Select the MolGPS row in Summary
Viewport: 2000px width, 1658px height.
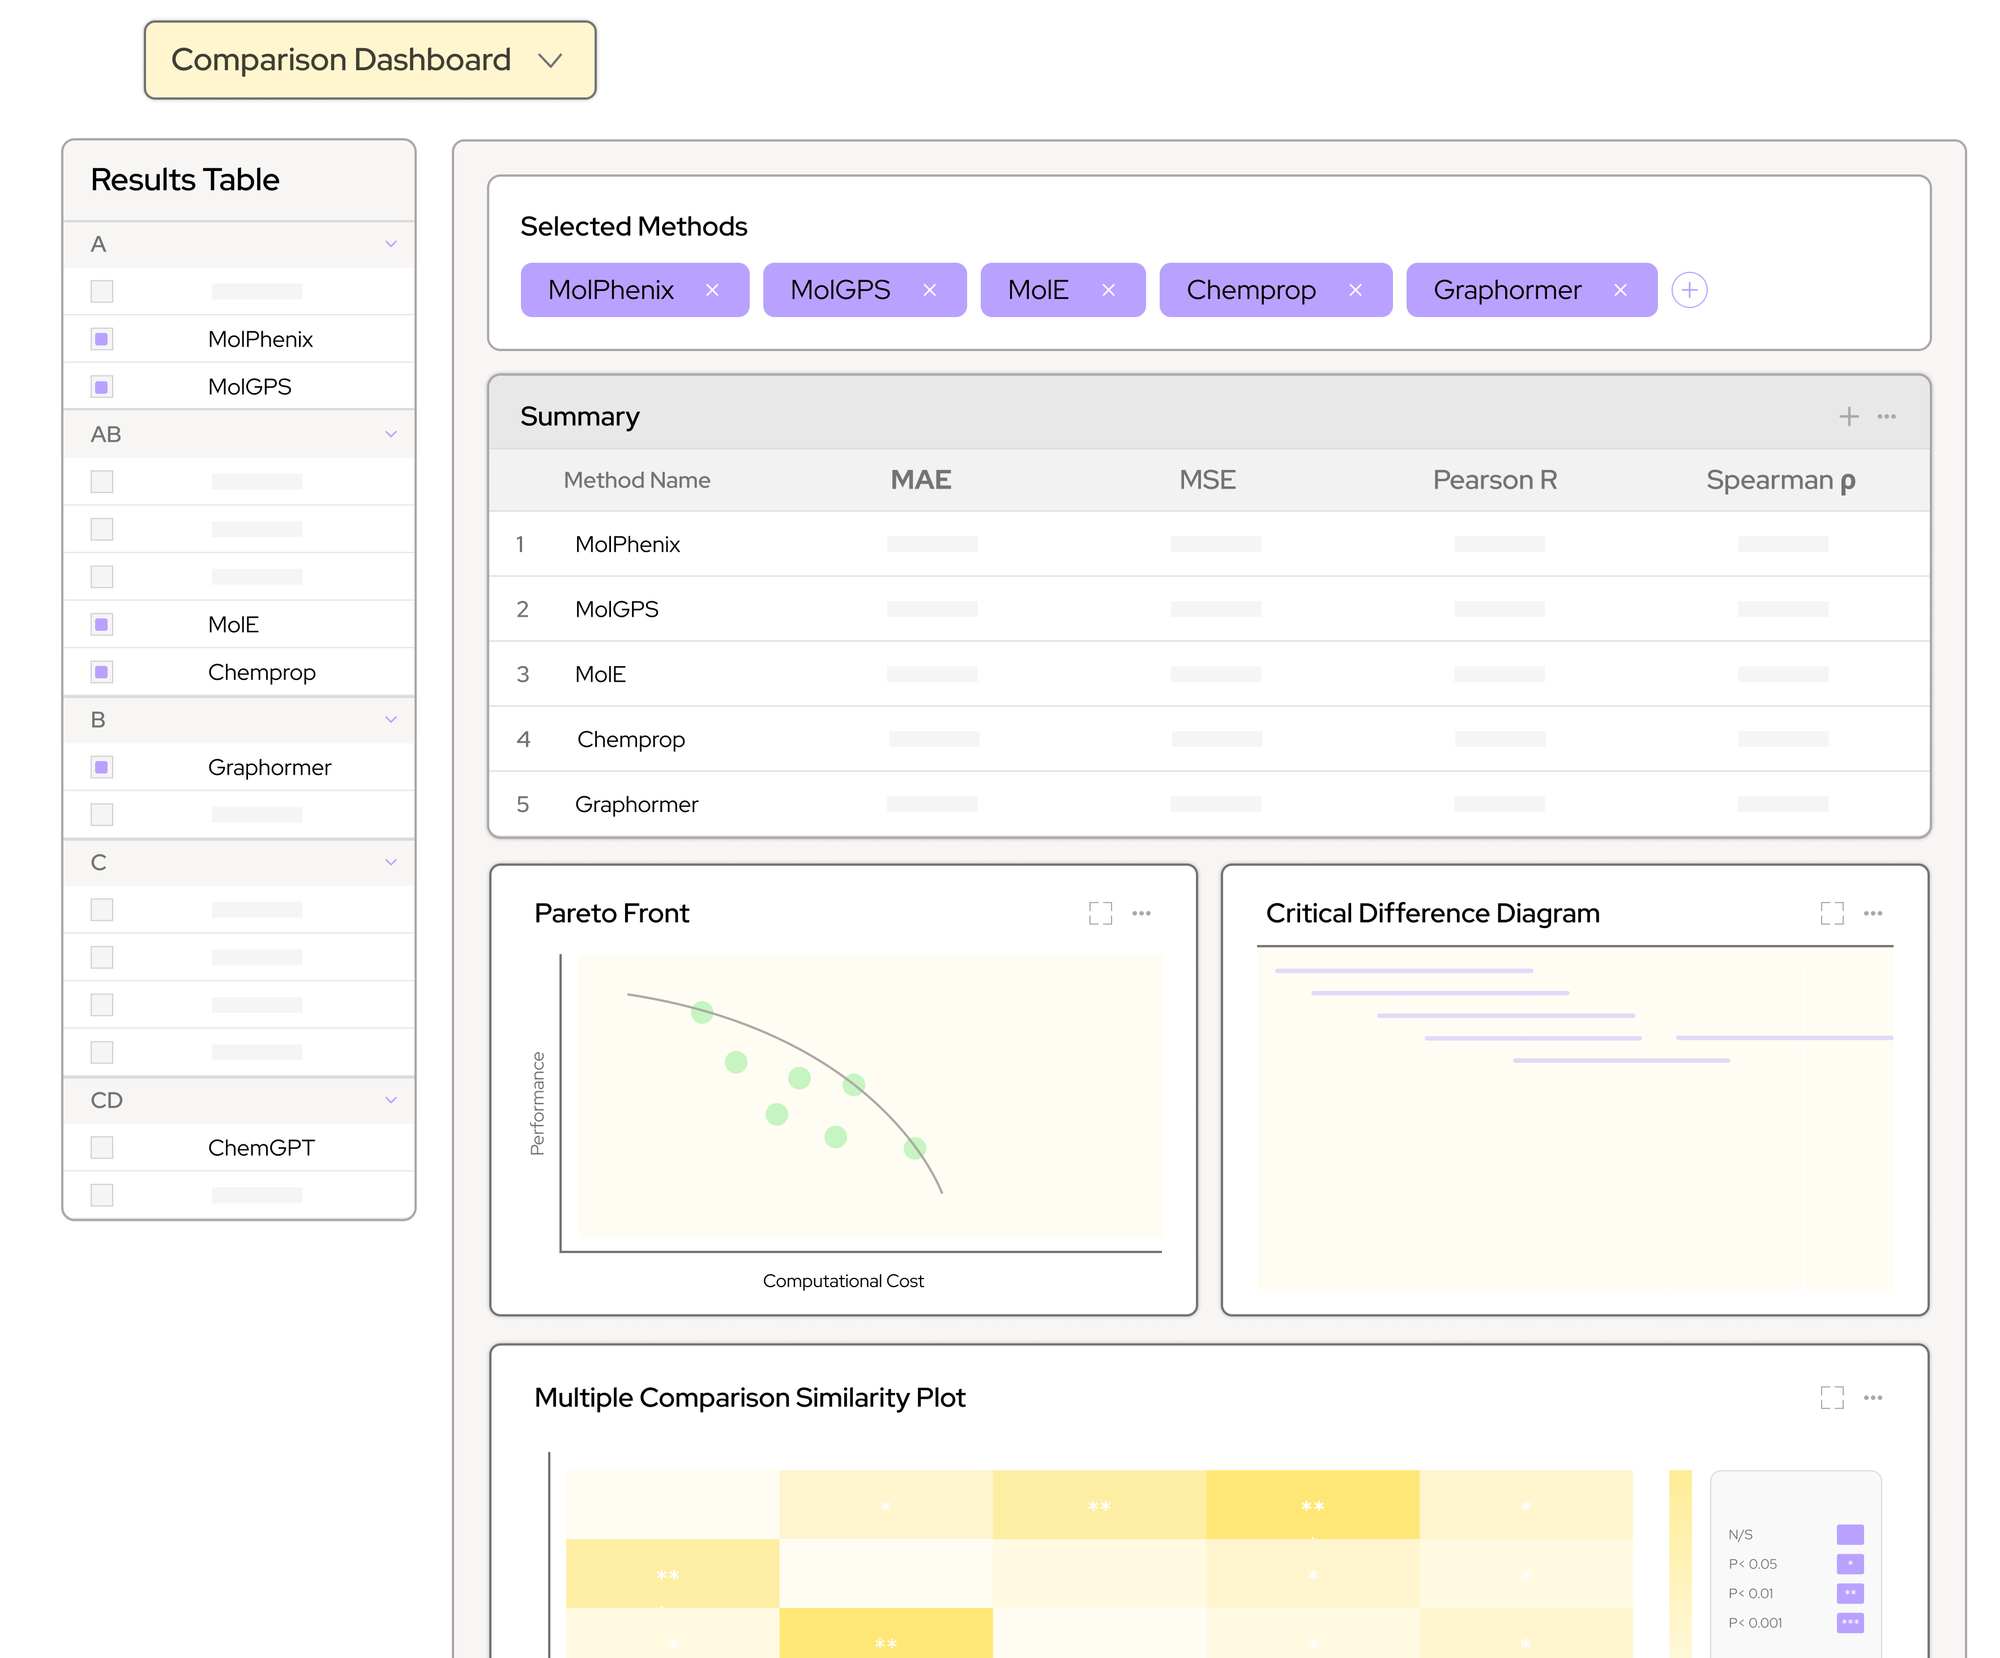[x=1209, y=609]
